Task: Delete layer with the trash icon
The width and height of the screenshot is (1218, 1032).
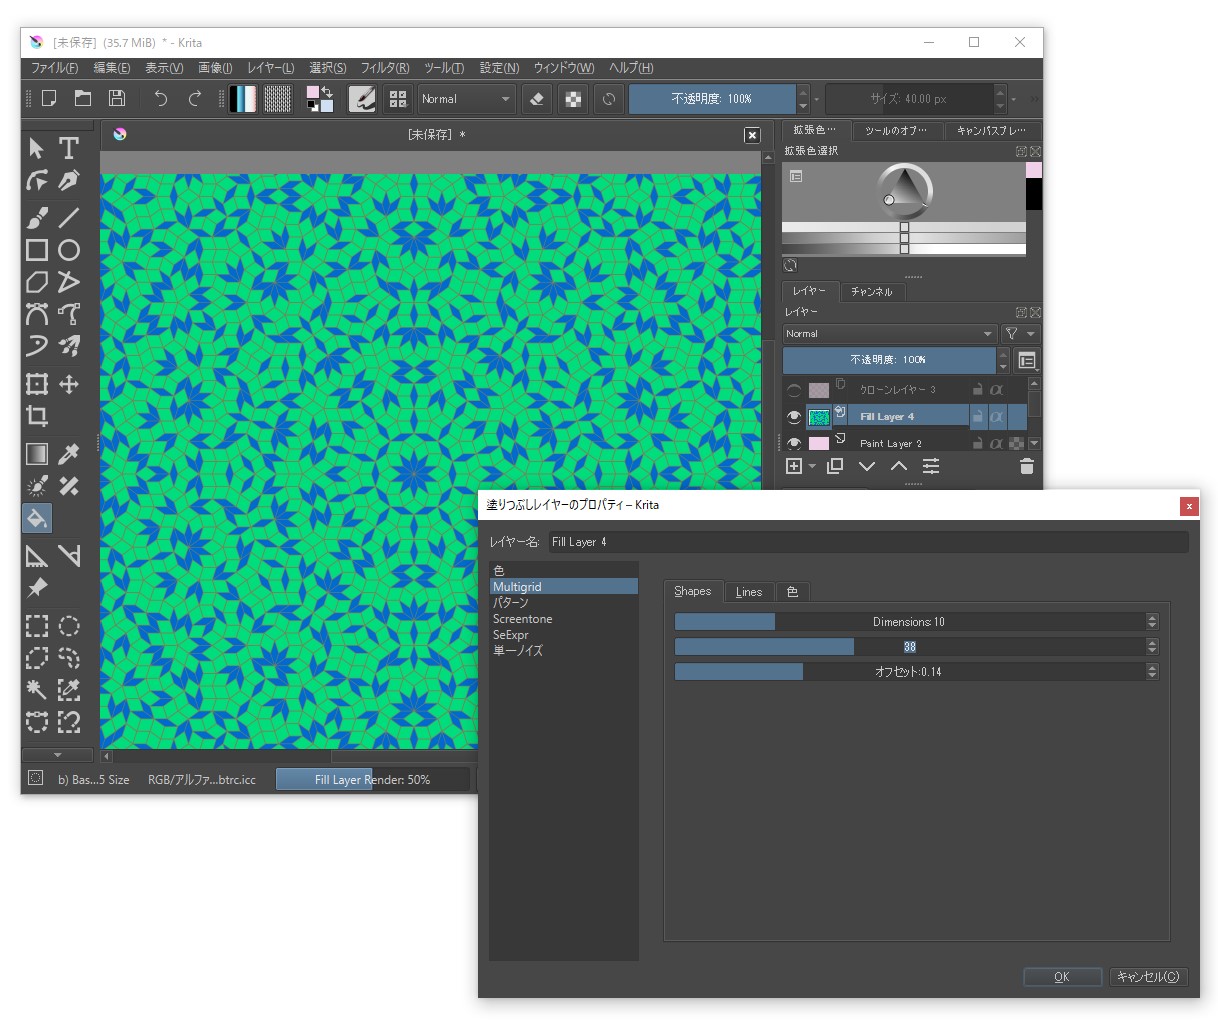Action: tap(1026, 466)
